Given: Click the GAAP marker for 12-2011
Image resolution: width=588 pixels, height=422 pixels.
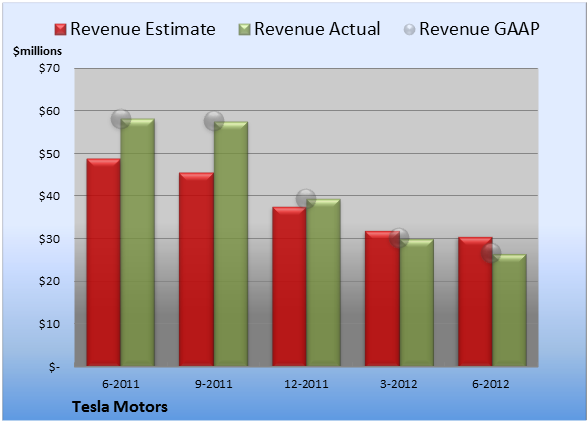Looking at the screenshot, I should pos(306,199).
